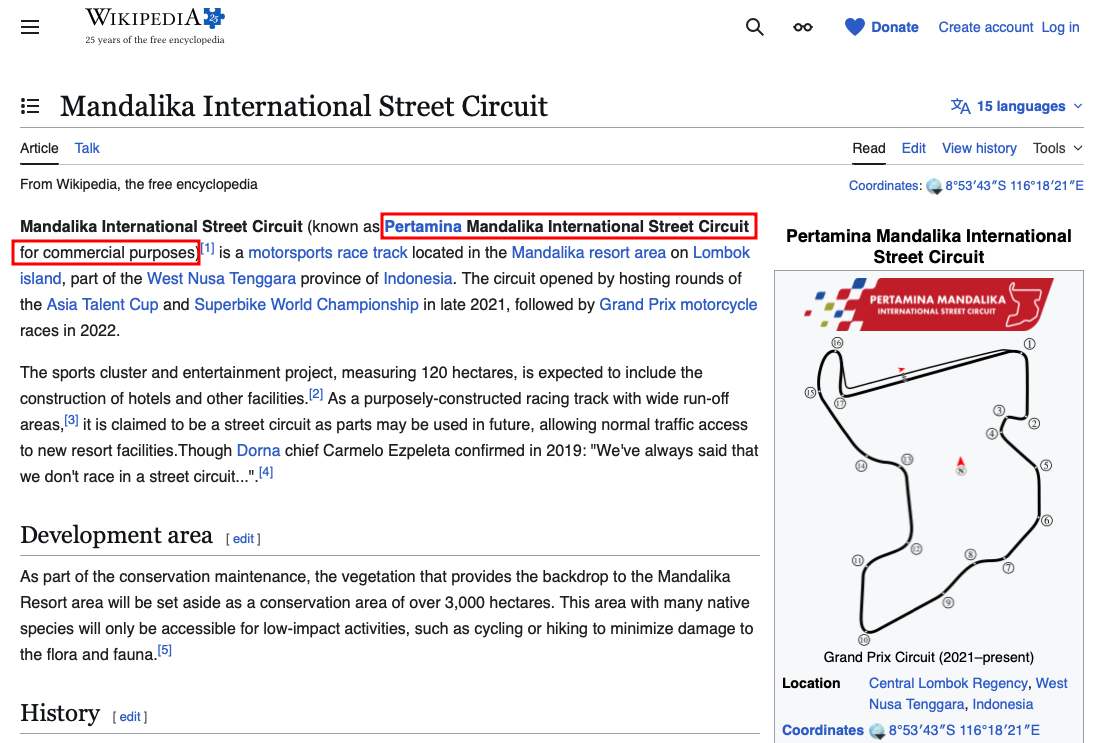
Task: Click top-right coordinates 8°53′43″S link
Action: pos(1014,186)
